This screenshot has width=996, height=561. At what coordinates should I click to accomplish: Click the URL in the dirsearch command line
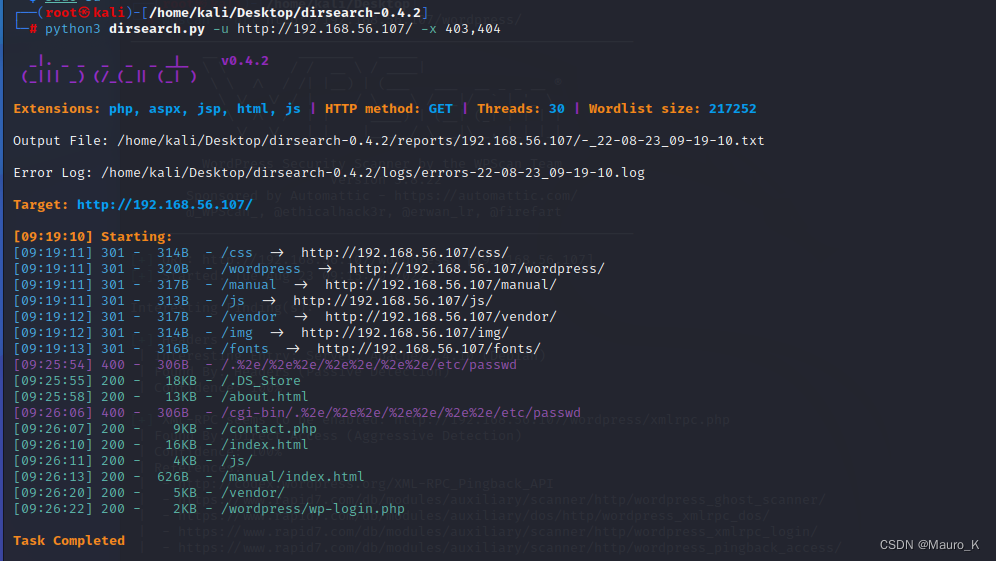[325, 29]
